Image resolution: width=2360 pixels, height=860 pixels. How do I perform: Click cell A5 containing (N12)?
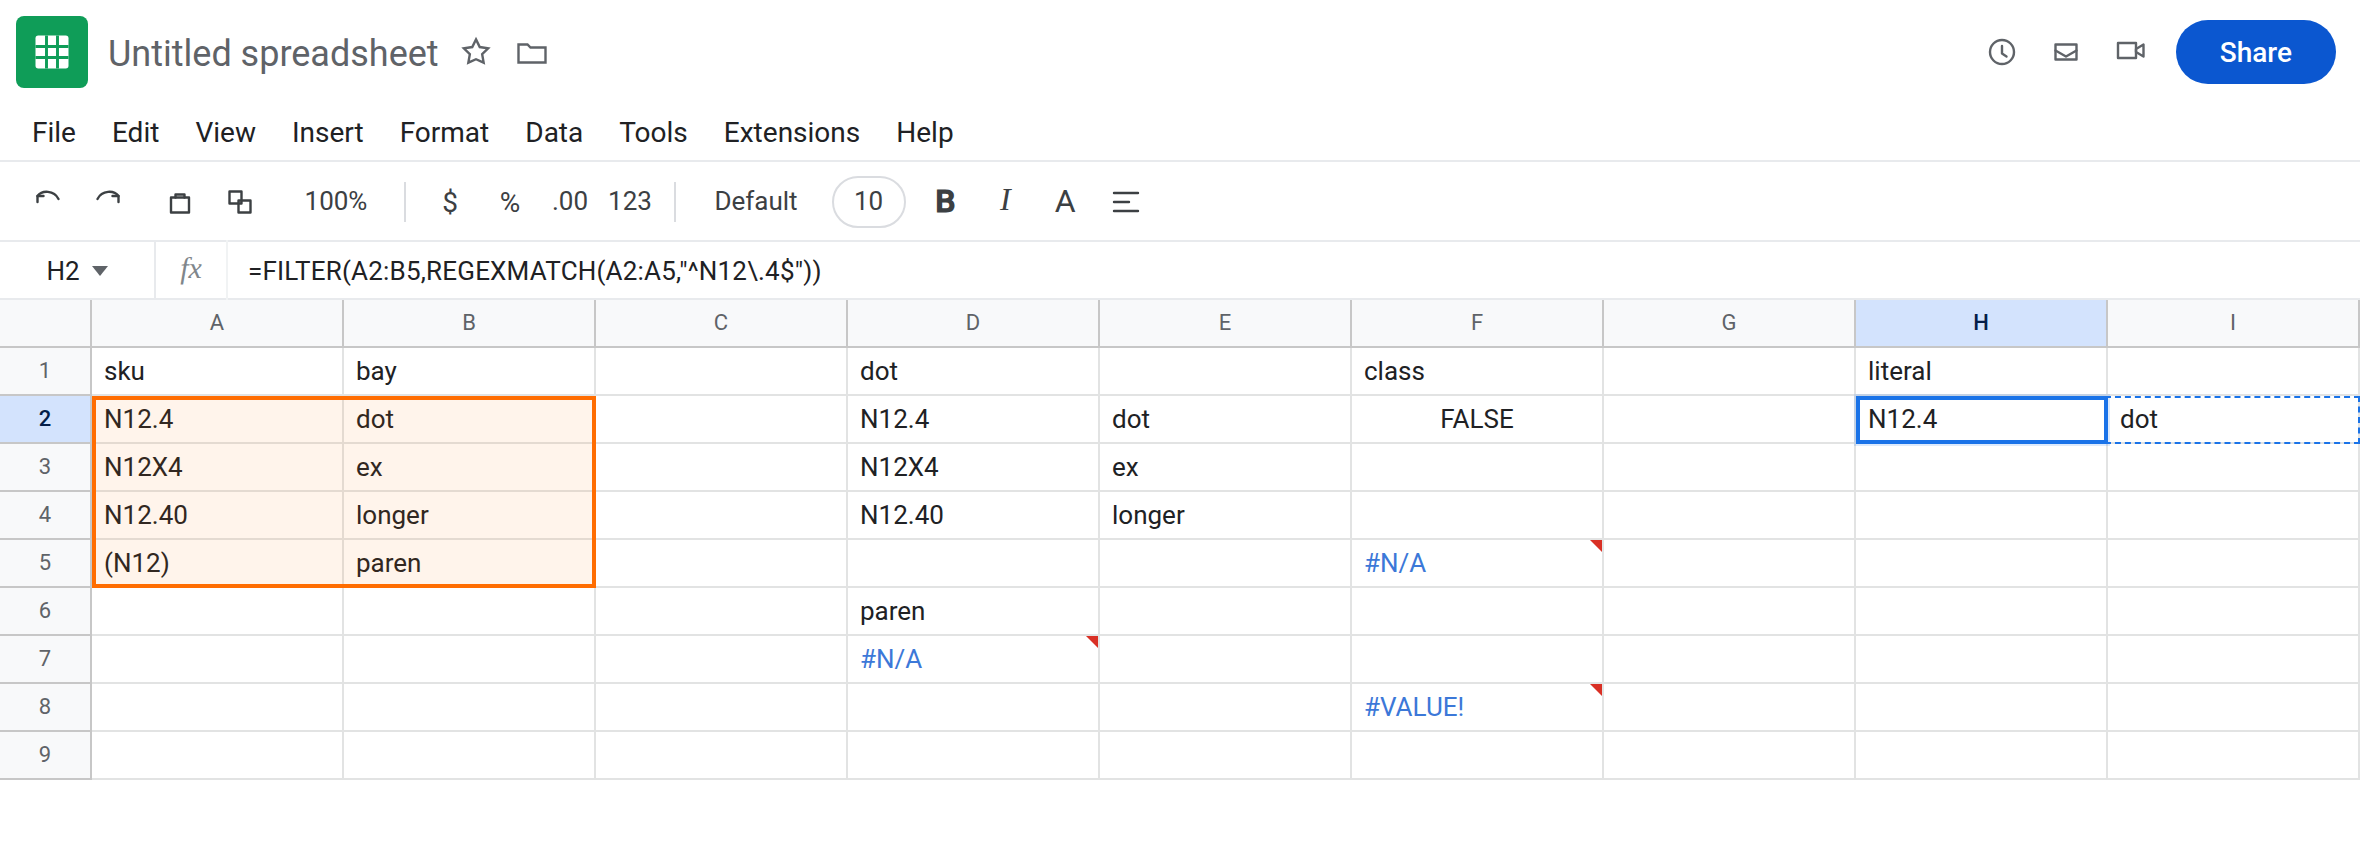coord(217,563)
